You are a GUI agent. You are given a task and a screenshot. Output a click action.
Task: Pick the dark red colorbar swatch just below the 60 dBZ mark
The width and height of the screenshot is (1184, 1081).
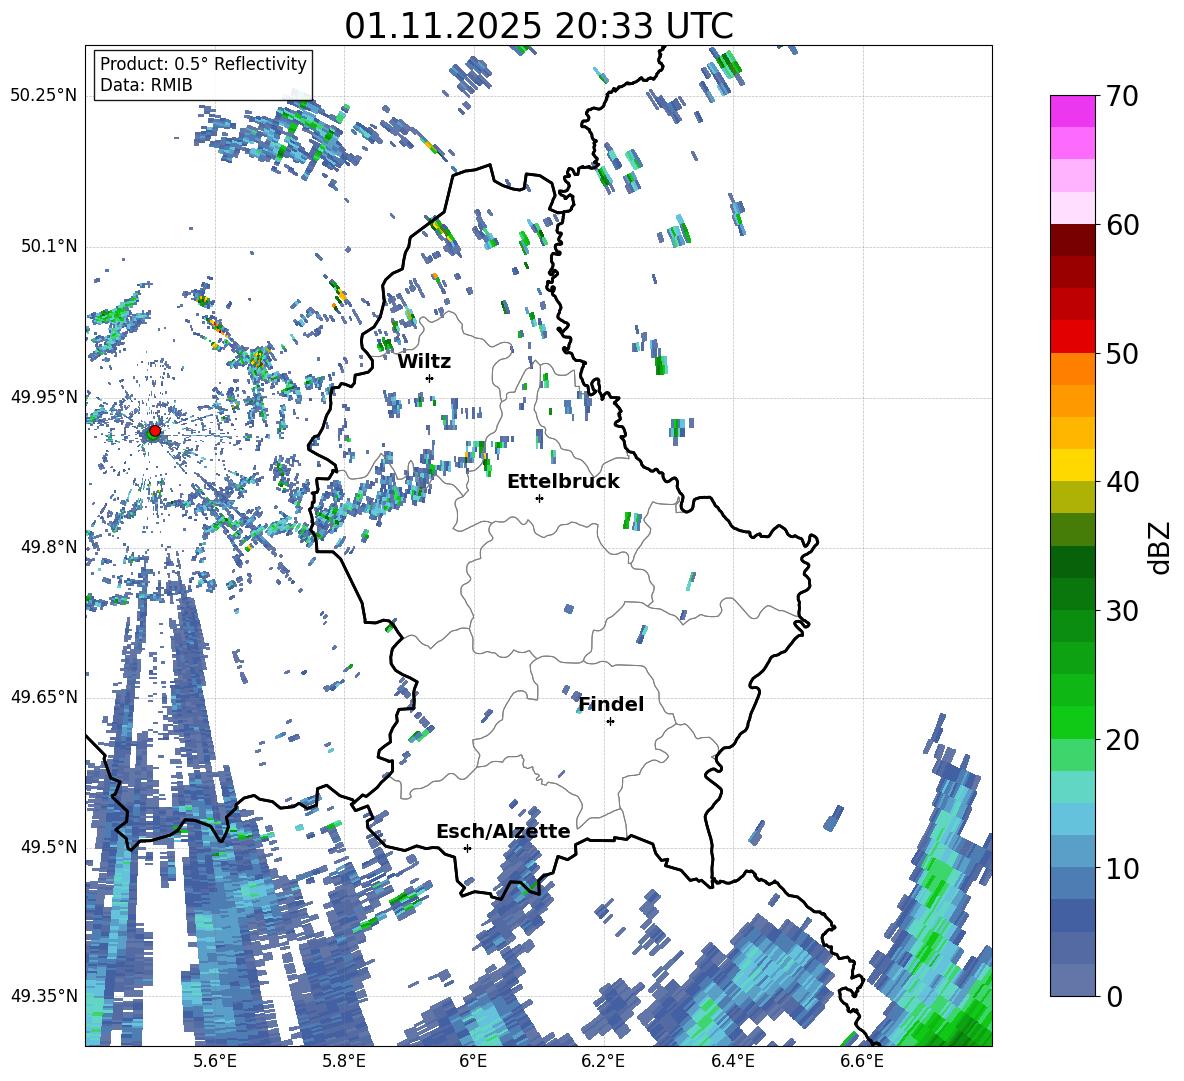point(1072,240)
